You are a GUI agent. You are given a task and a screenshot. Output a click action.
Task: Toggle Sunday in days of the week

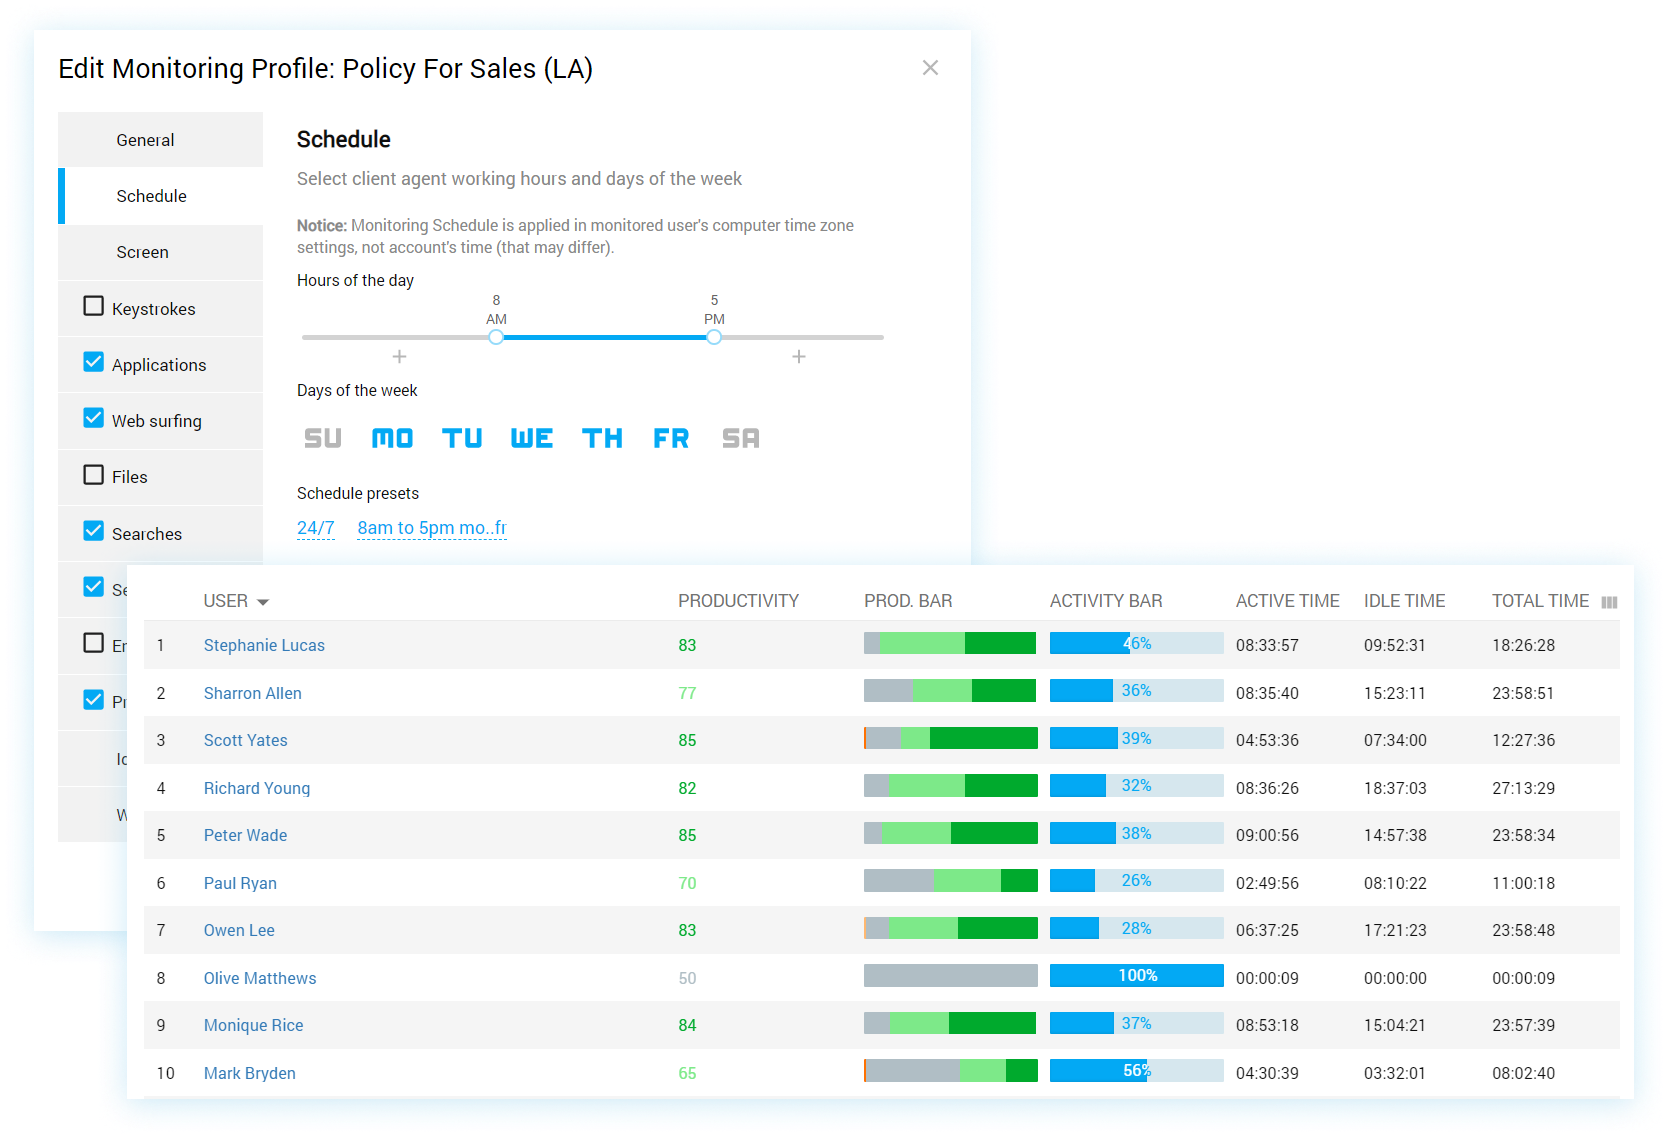click(322, 438)
